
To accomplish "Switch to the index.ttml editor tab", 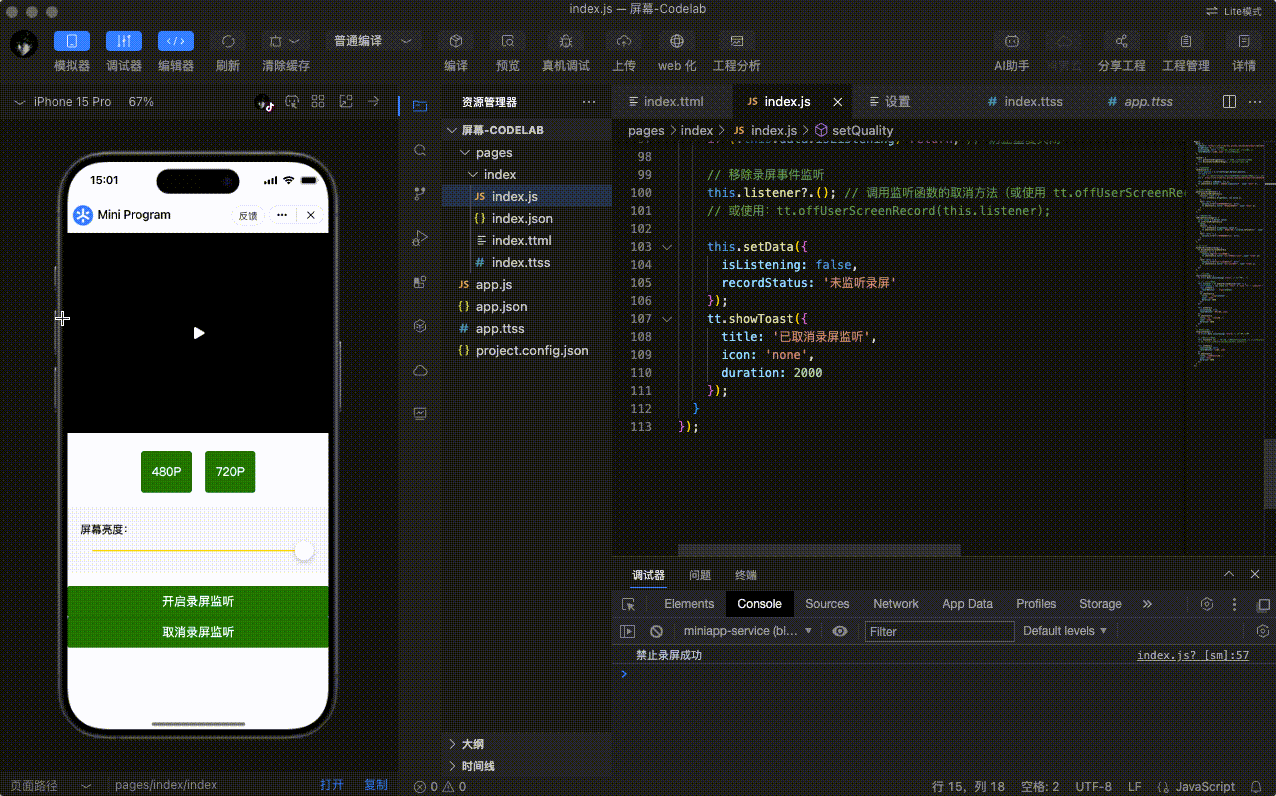I will (x=673, y=101).
